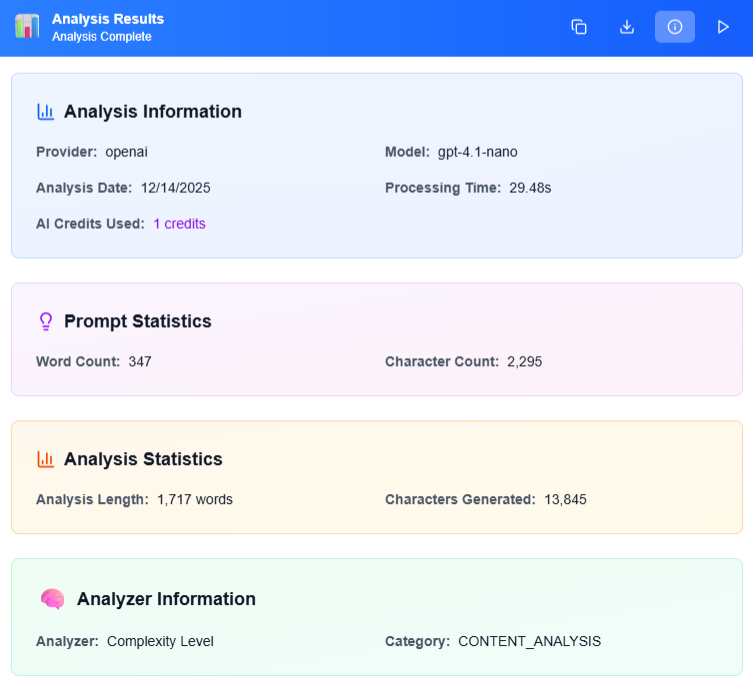753x686 pixels.
Task: Click the provider value 'openai'
Action: (x=126, y=152)
